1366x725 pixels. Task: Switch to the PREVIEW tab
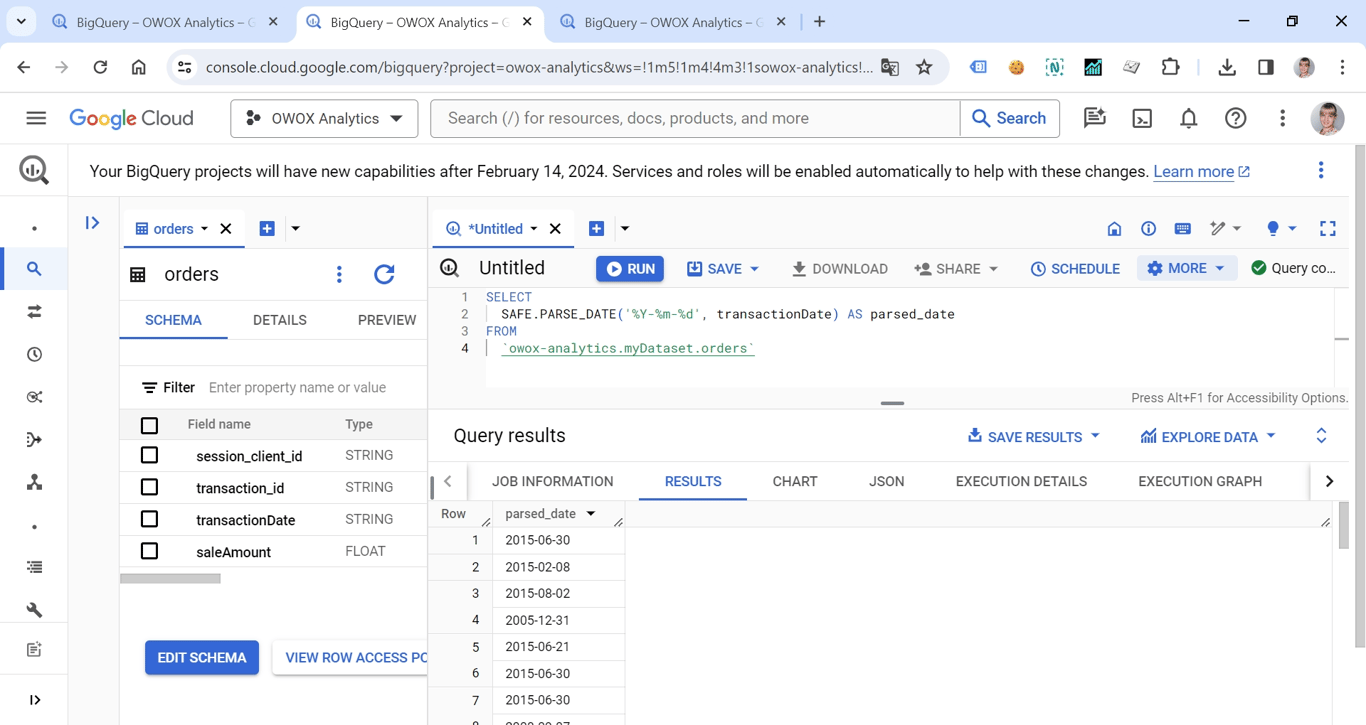(387, 320)
